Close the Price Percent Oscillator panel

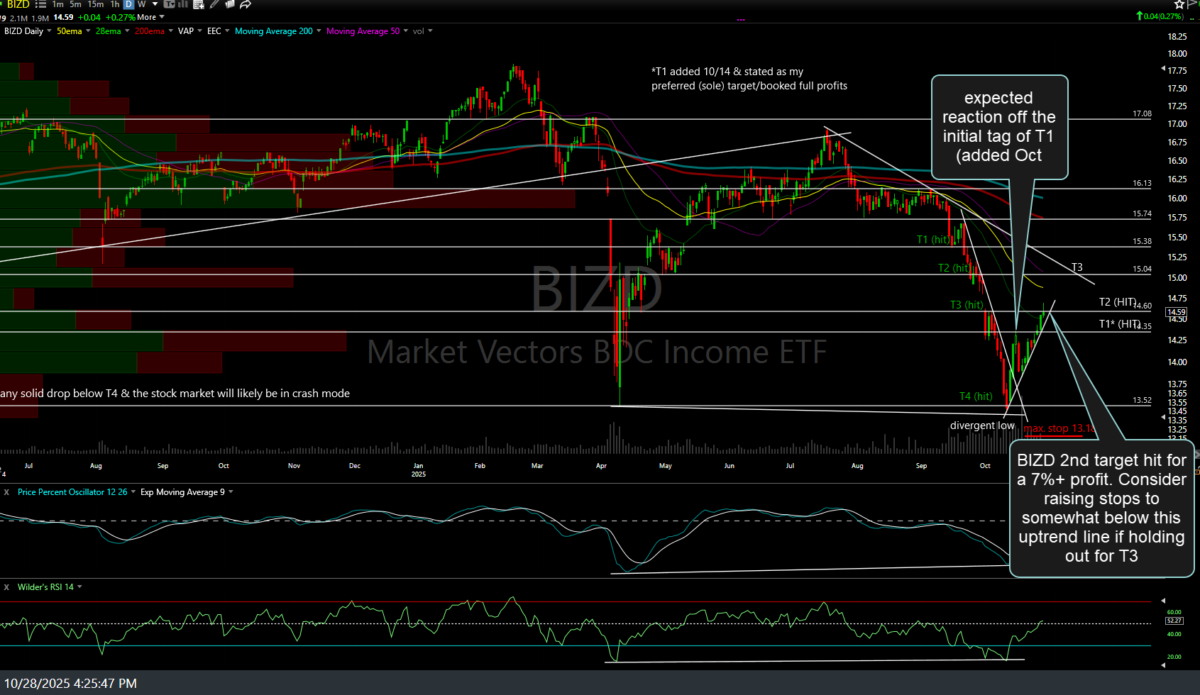click(5, 492)
